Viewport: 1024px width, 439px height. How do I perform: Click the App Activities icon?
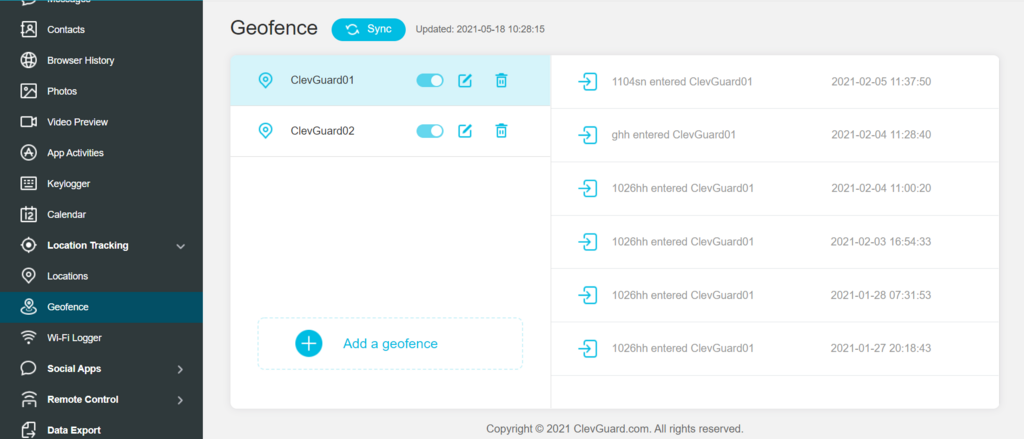29,152
